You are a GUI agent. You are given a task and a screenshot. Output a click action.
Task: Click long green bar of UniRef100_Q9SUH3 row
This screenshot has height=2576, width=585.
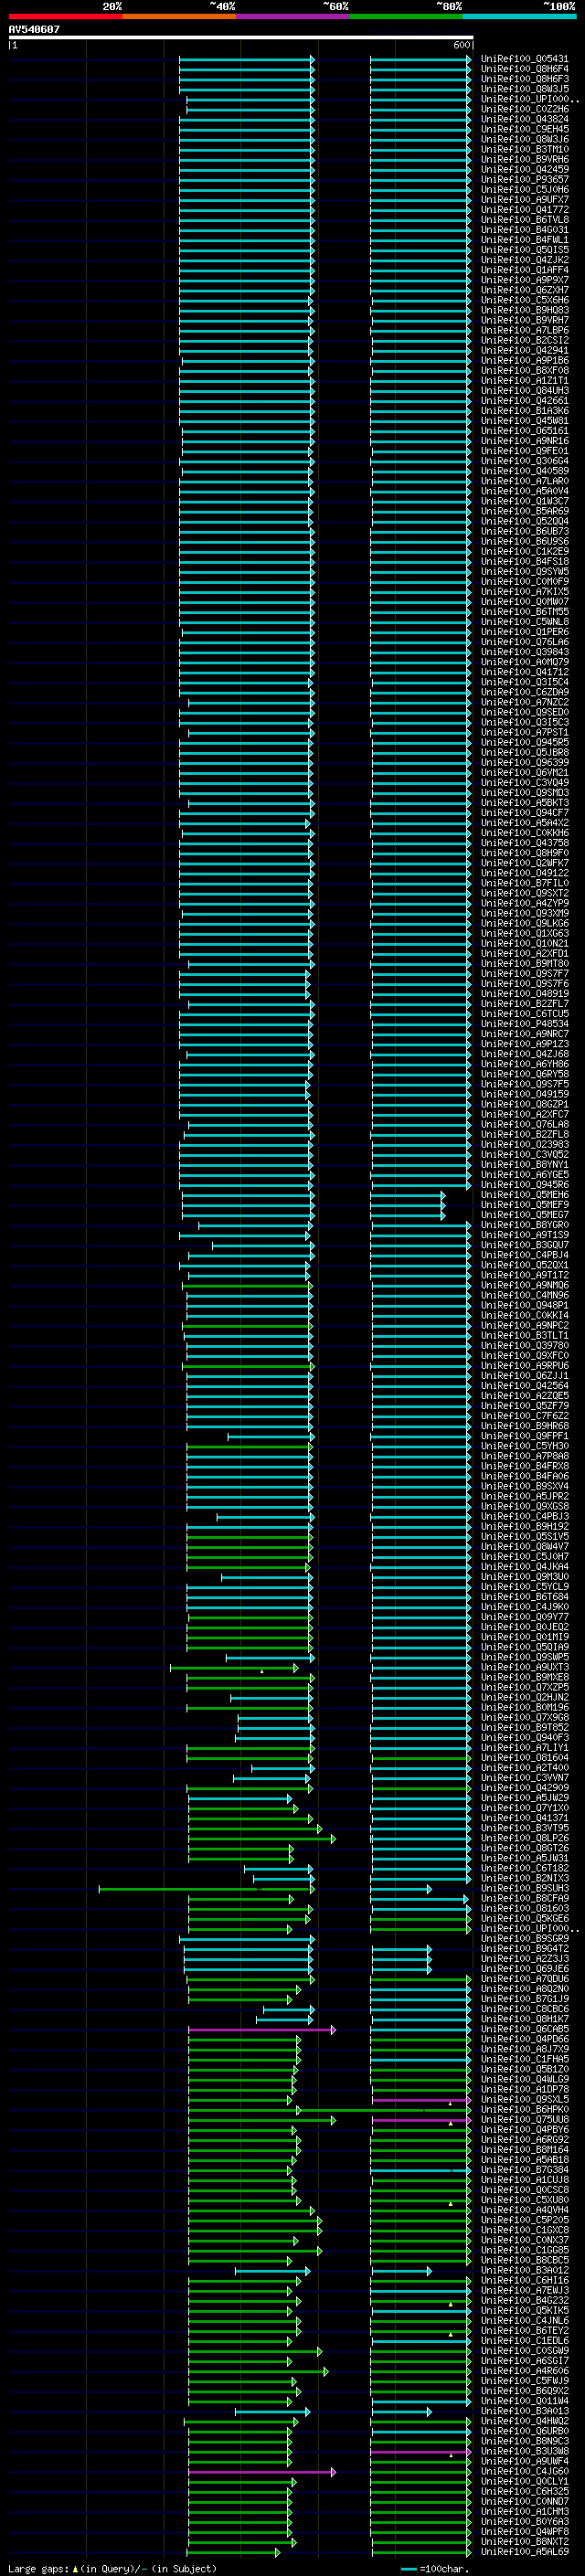(207, 1889)
